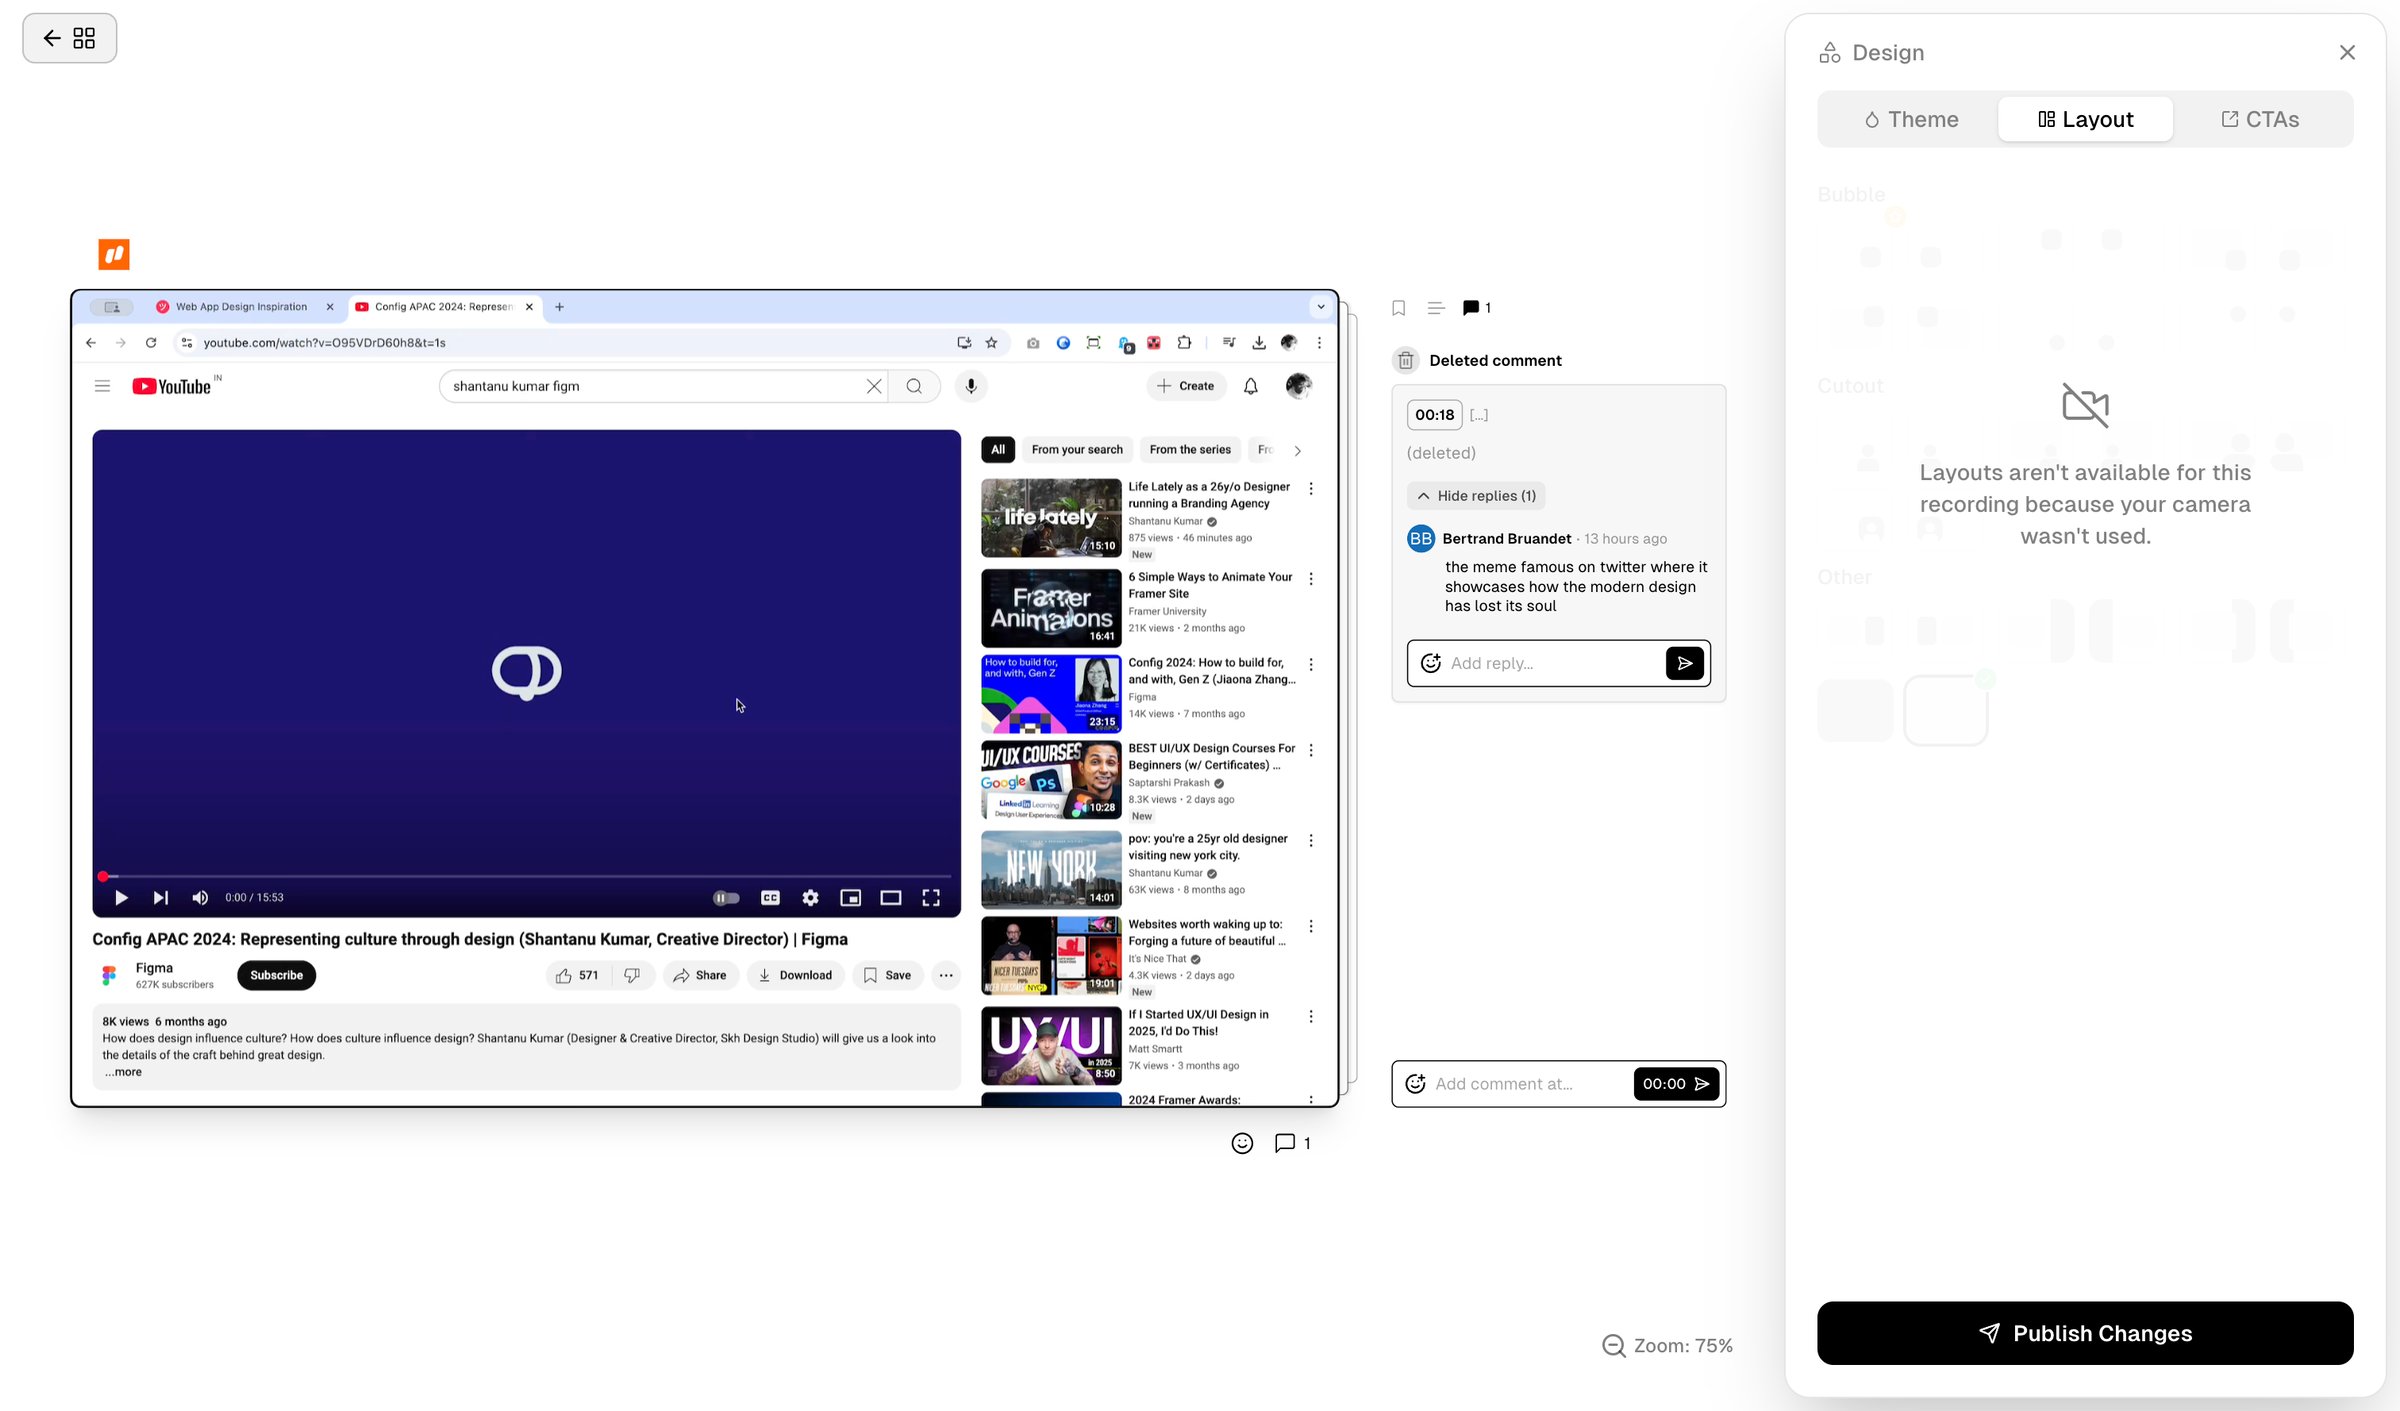2400x1411 pixels.
Task: Open more actions ellipsis under video
Action: [x=946, y=975]
